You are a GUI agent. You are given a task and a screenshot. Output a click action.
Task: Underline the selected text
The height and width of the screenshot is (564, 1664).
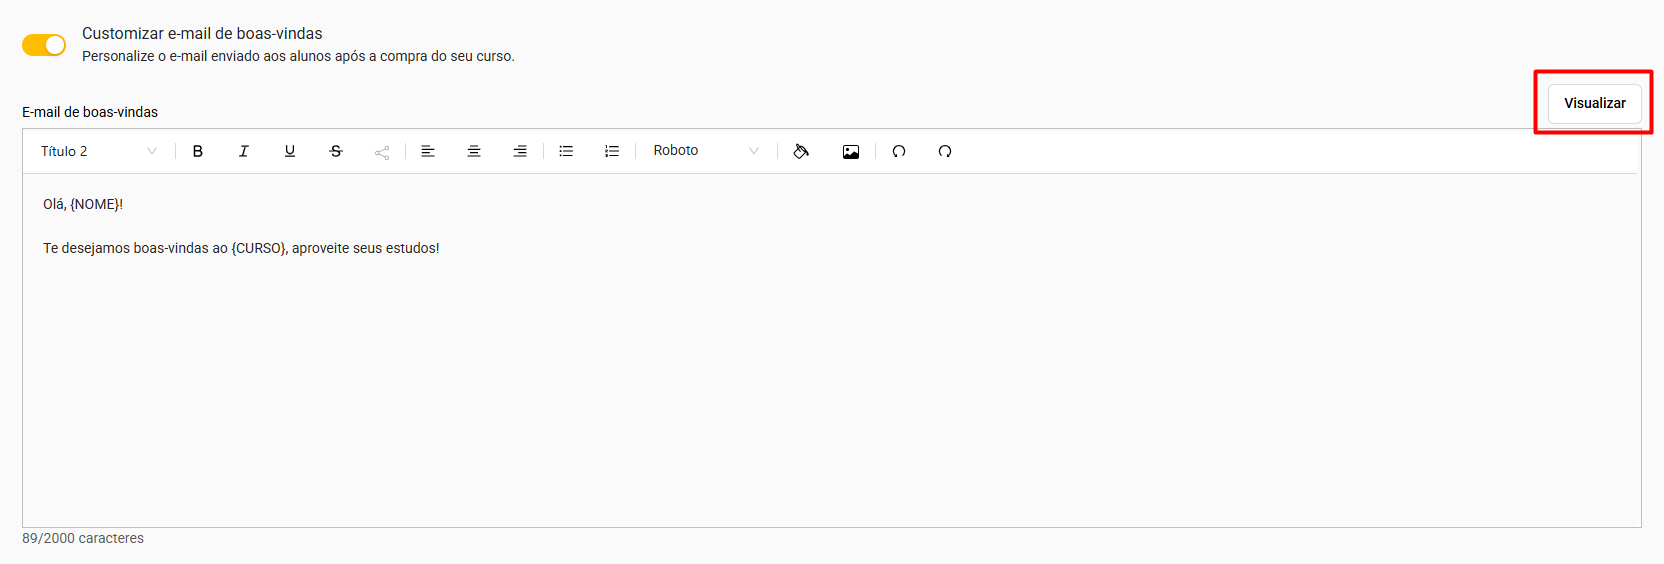[290, 151]
